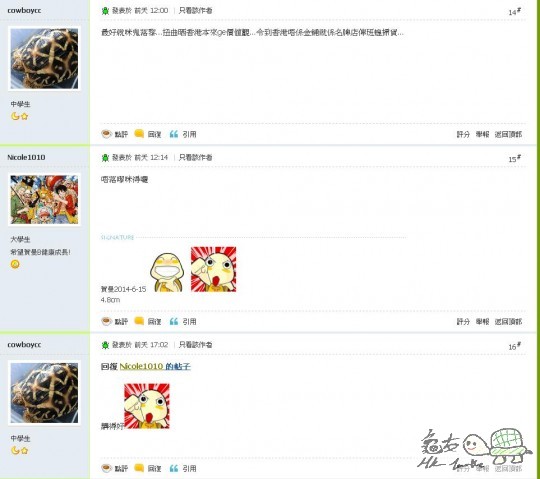Image resolution: width=540 pixels, height=479 pixels.
Task: Click the reply bubble icon in post 14
Action: 139,134
